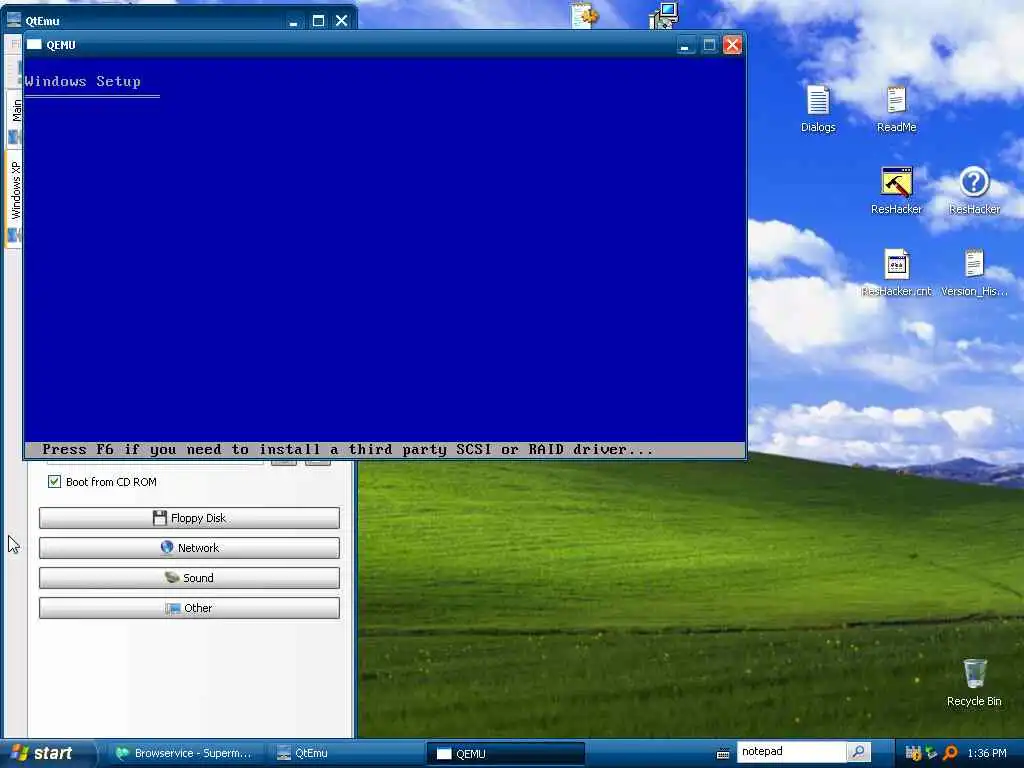Select the notepad-with-gear desktop icon at the top edge
The image size is (1024, 768).
(583, 14)
